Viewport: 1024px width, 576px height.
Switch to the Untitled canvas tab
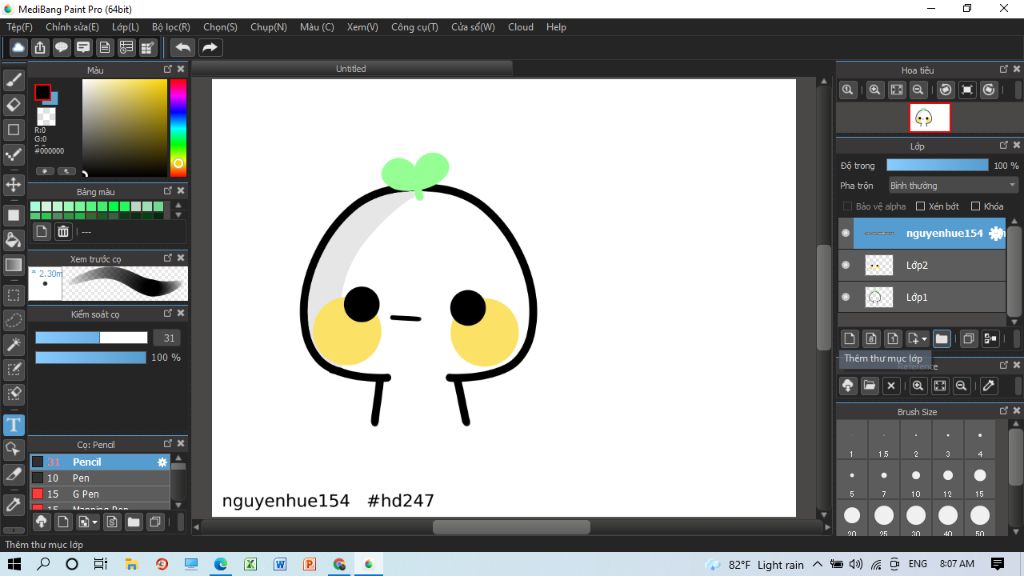tap(351, 69)
